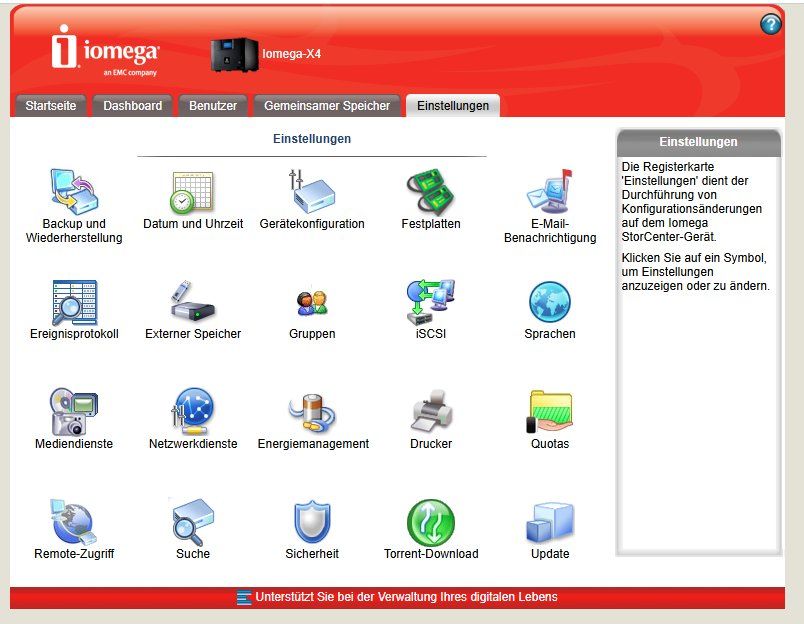Open the Externer Speicher icon
Screen dimensions: 804x624
192,301
